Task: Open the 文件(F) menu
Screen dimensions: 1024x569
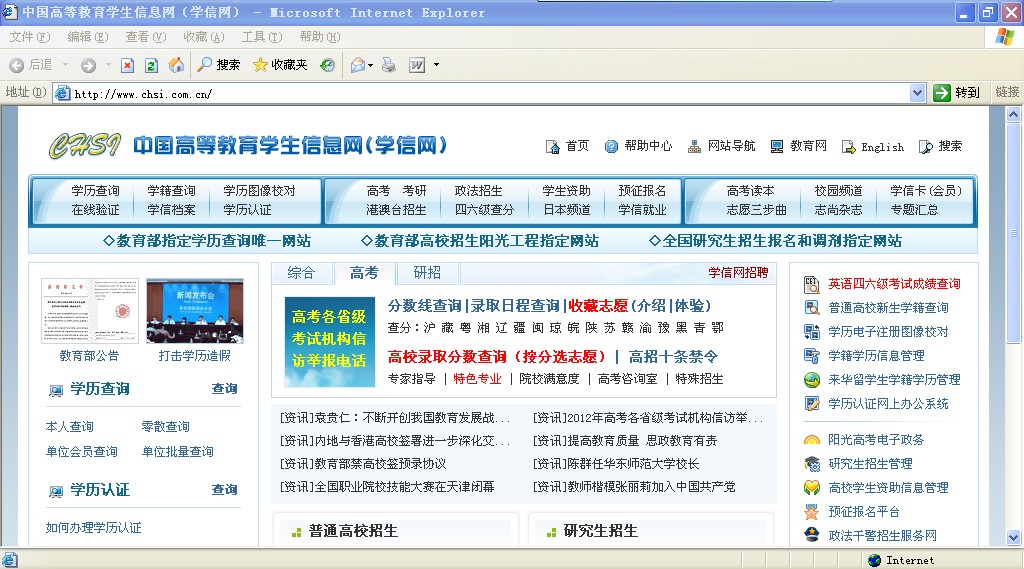Action: tap(29, 37)
